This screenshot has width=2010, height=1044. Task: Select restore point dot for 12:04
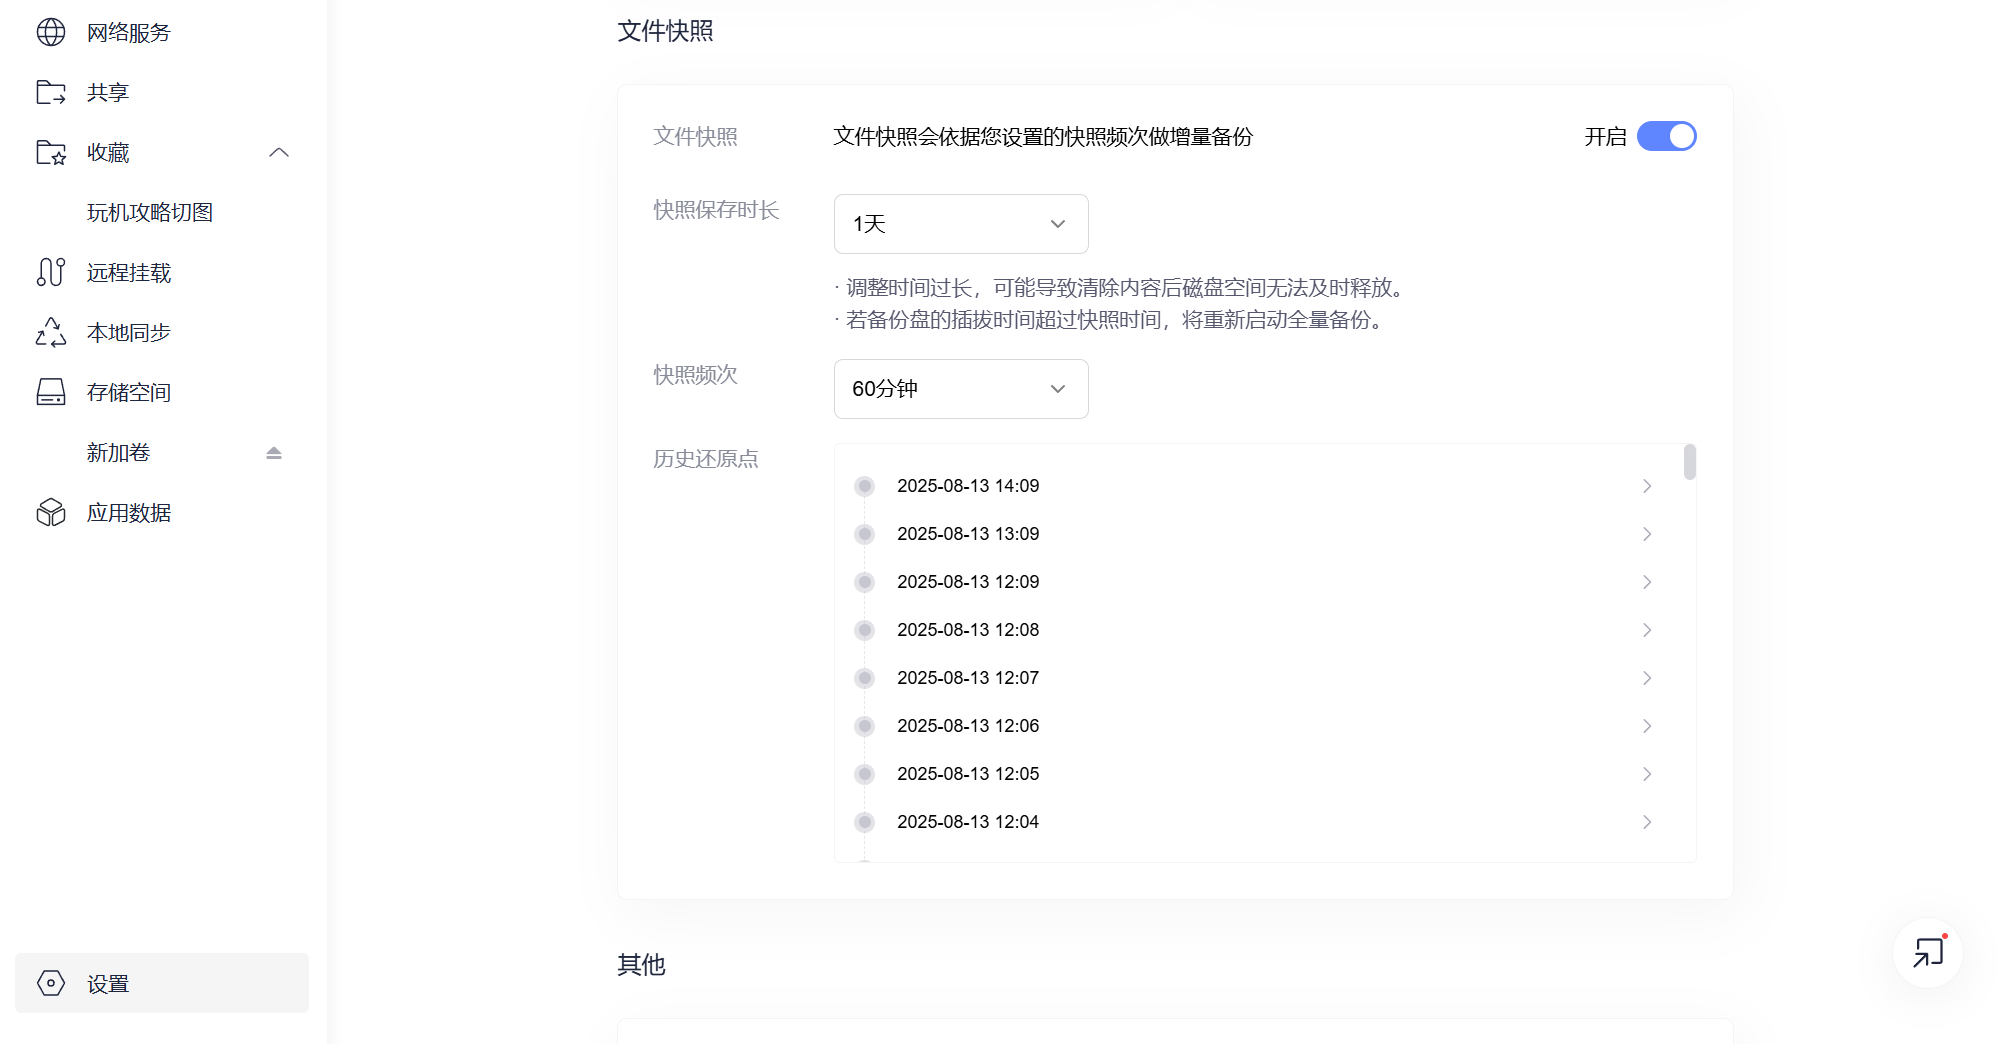[x=865, y=822]
